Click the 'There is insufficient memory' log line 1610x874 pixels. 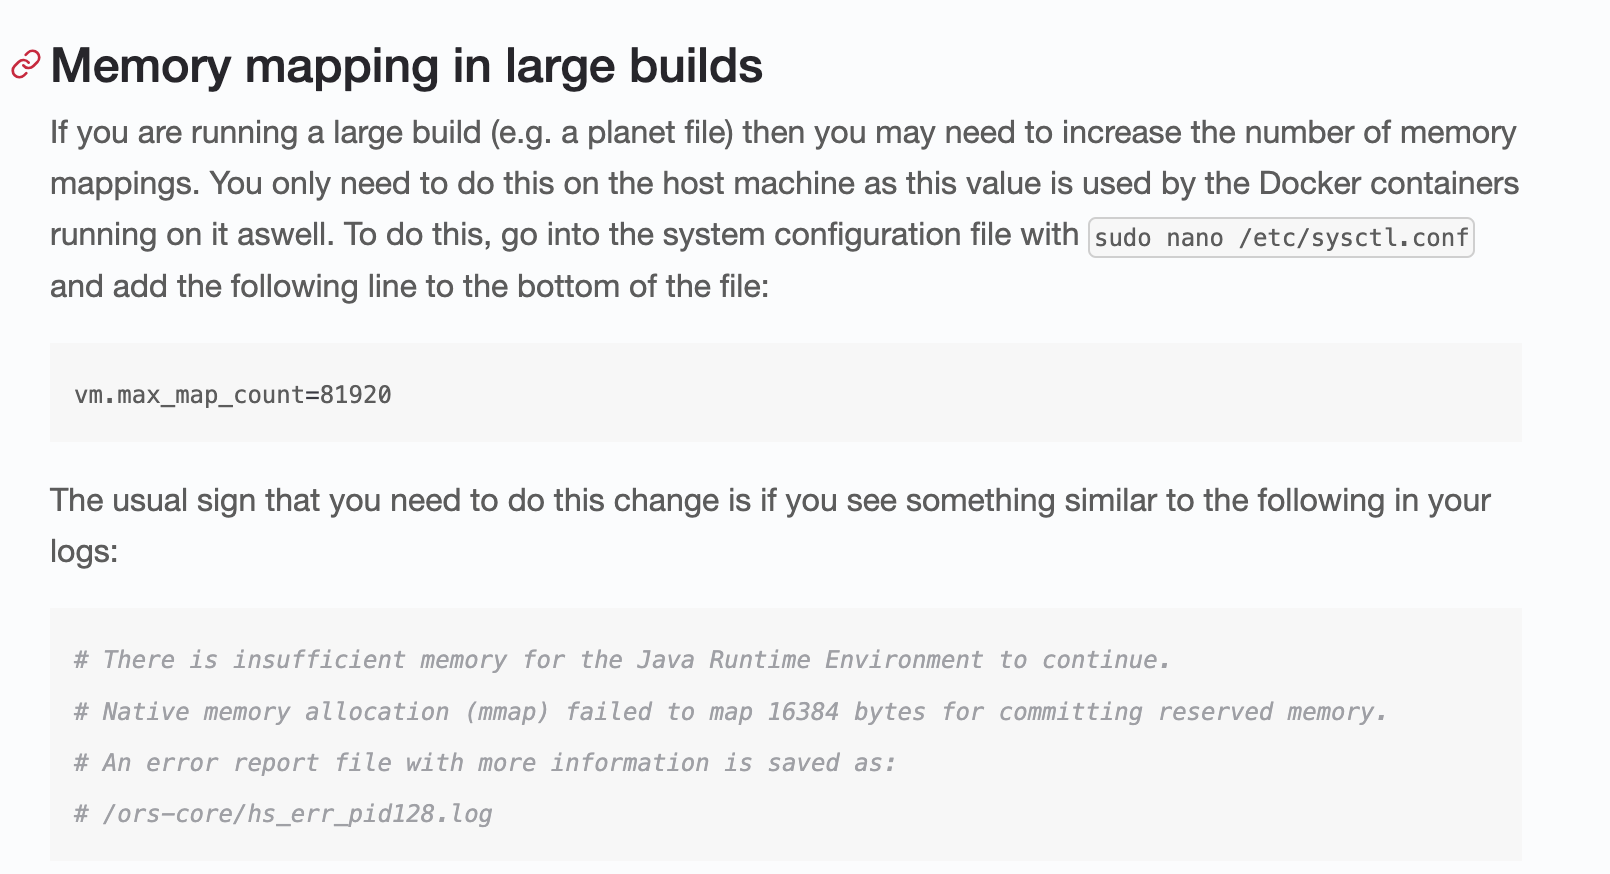coord(622,660)
